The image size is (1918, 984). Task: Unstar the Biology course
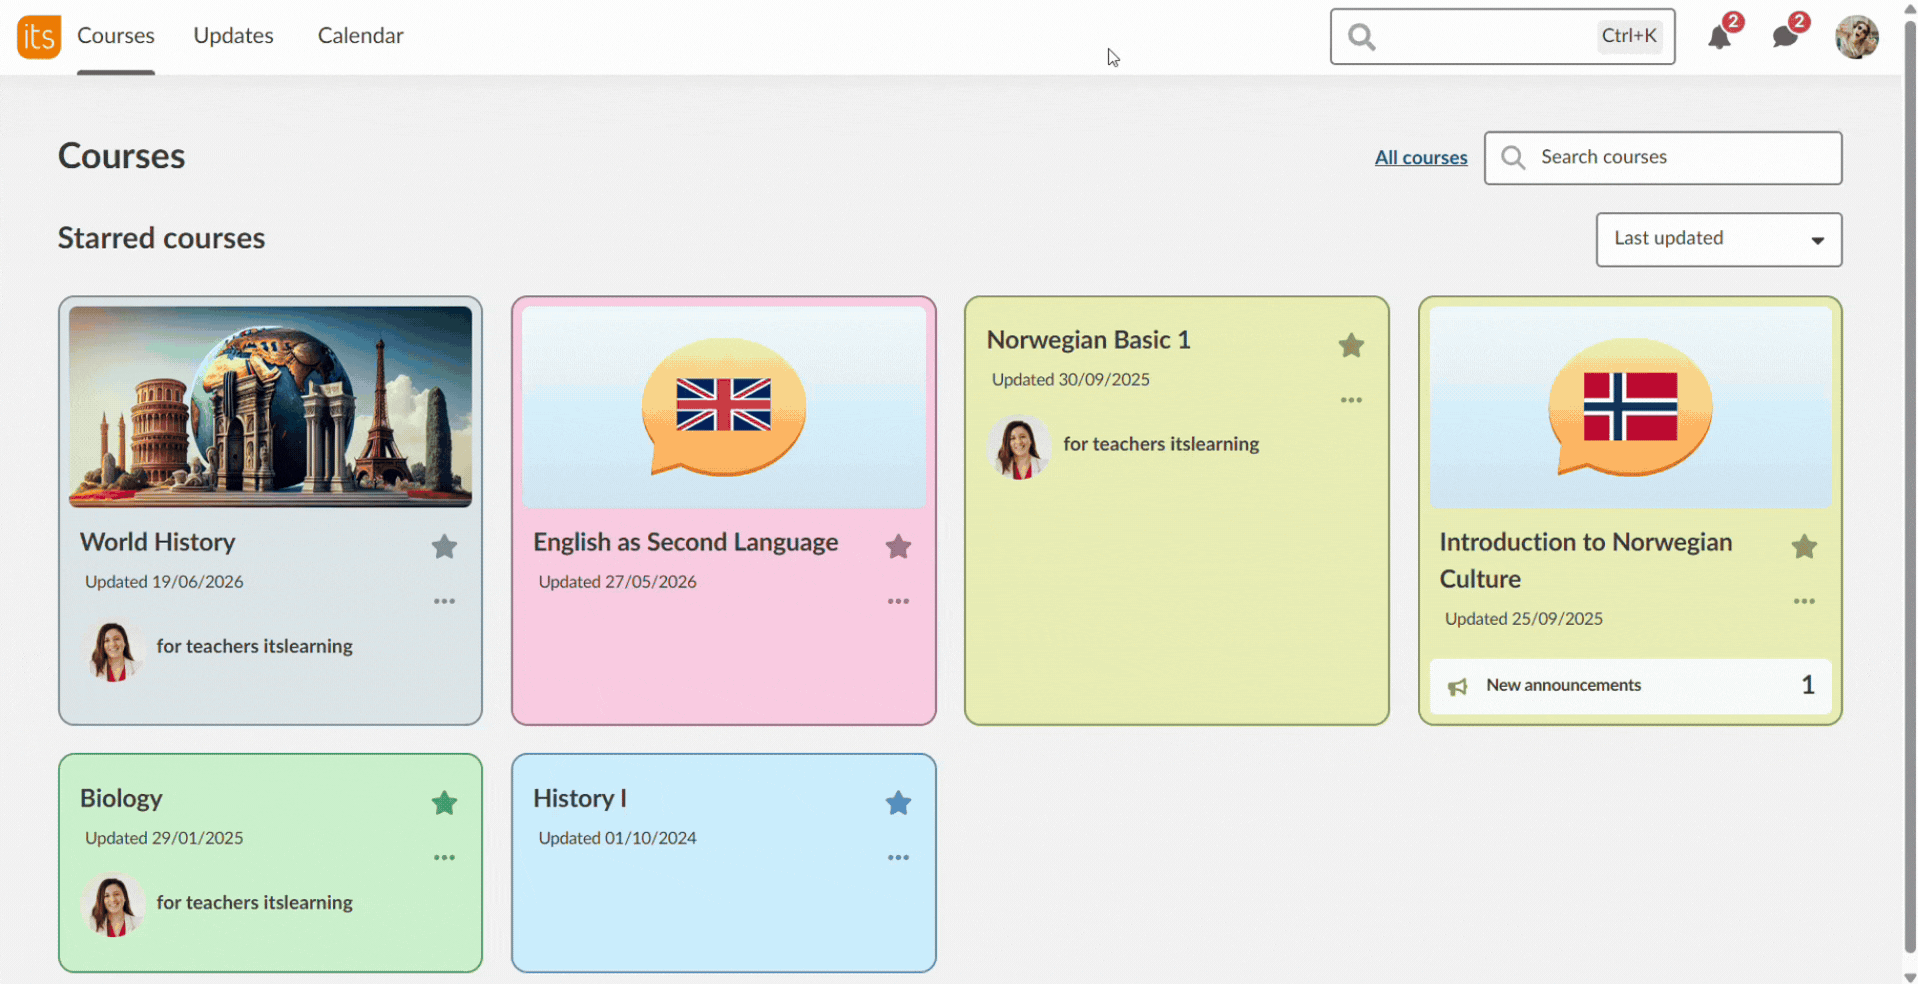tap(444, 803)
